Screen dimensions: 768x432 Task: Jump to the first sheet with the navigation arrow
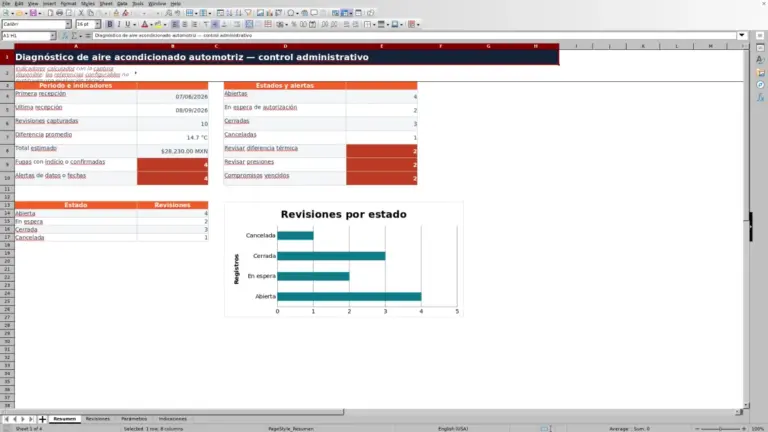(x=6, y=419)
